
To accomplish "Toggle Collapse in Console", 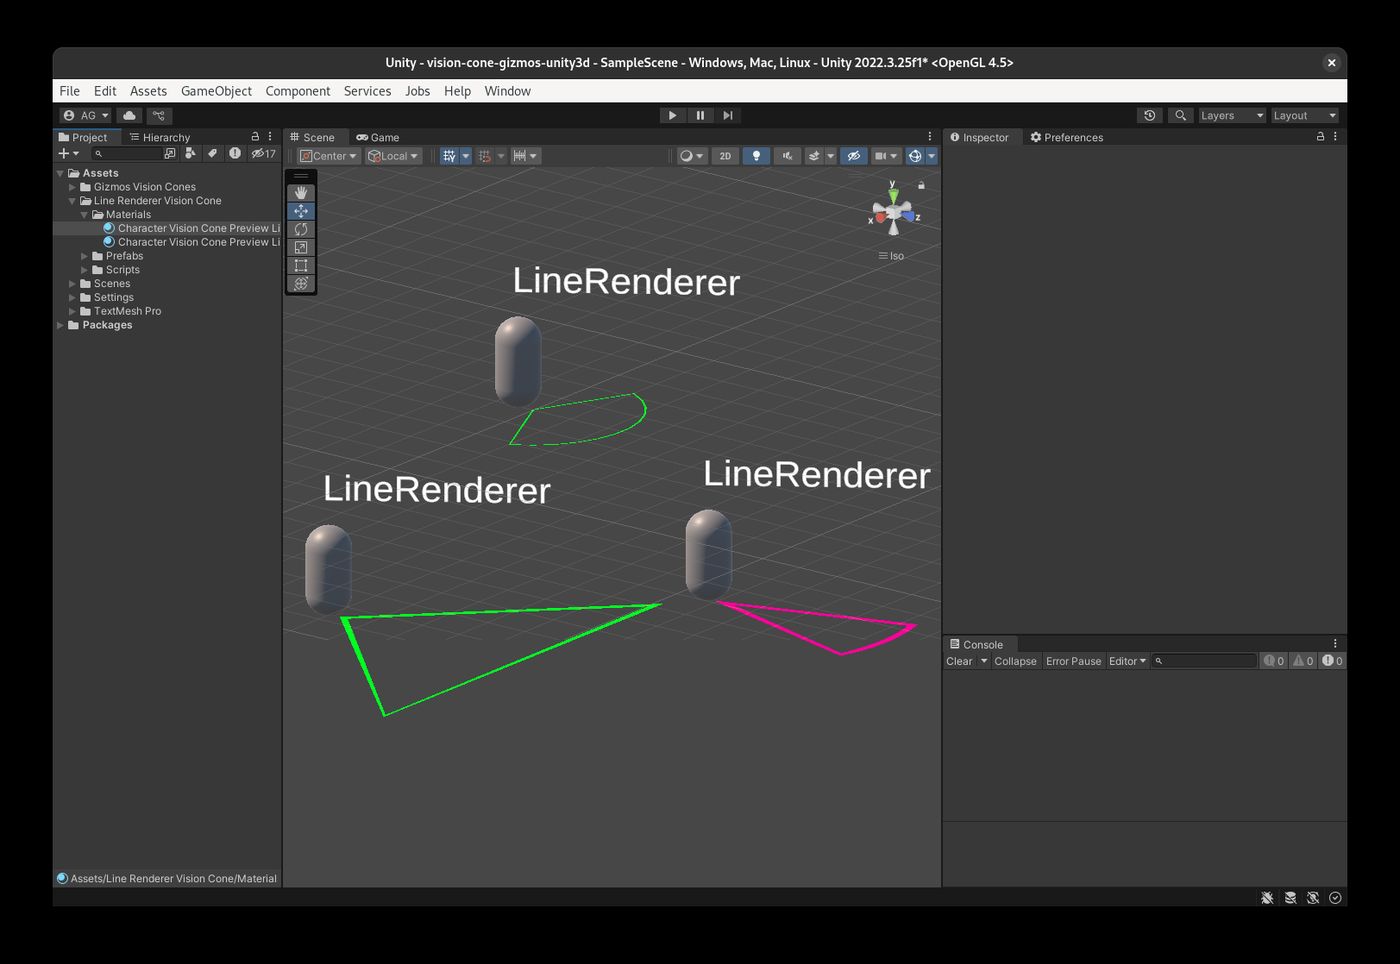I will click(1015, 661).
